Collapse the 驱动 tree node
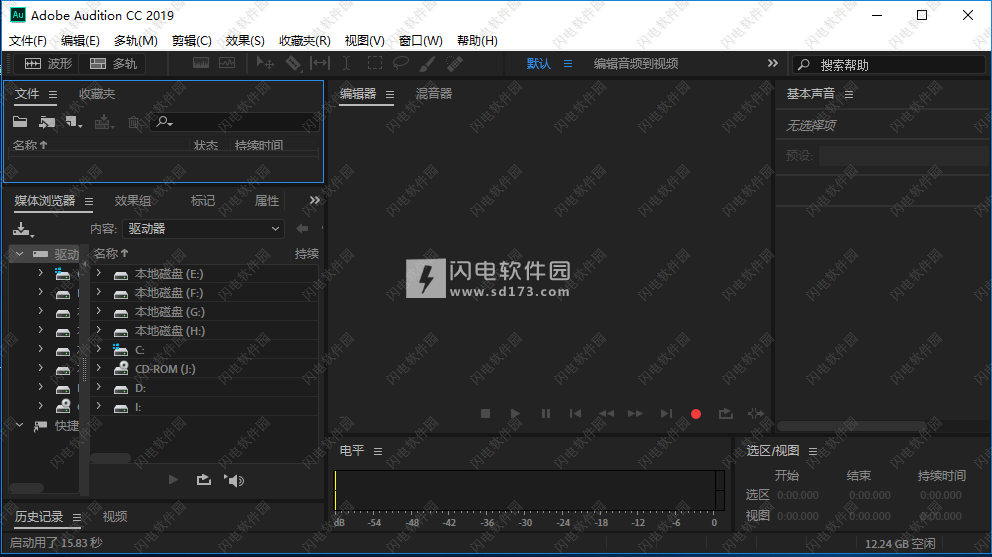Screen dimensions: 992x557 pyautogui.click(x=20, y=254)
